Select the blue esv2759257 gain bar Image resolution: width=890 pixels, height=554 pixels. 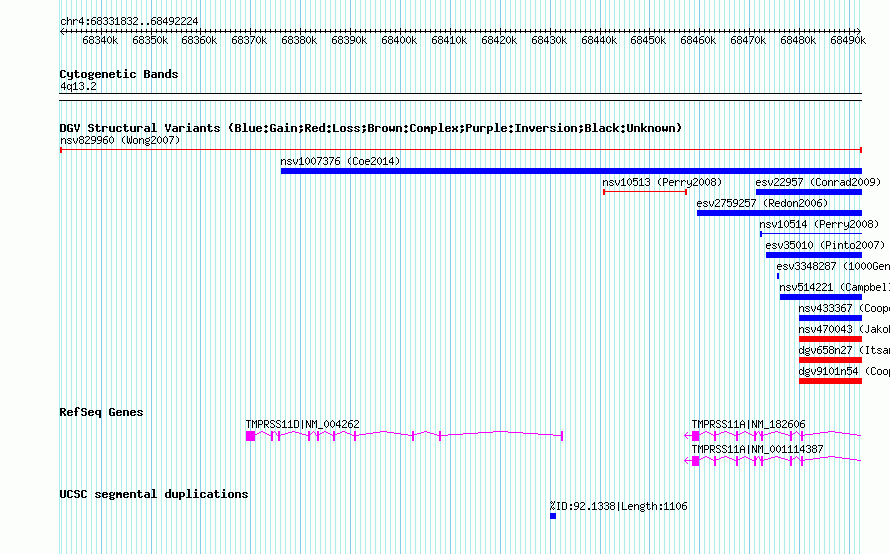[x=779, y=213]
